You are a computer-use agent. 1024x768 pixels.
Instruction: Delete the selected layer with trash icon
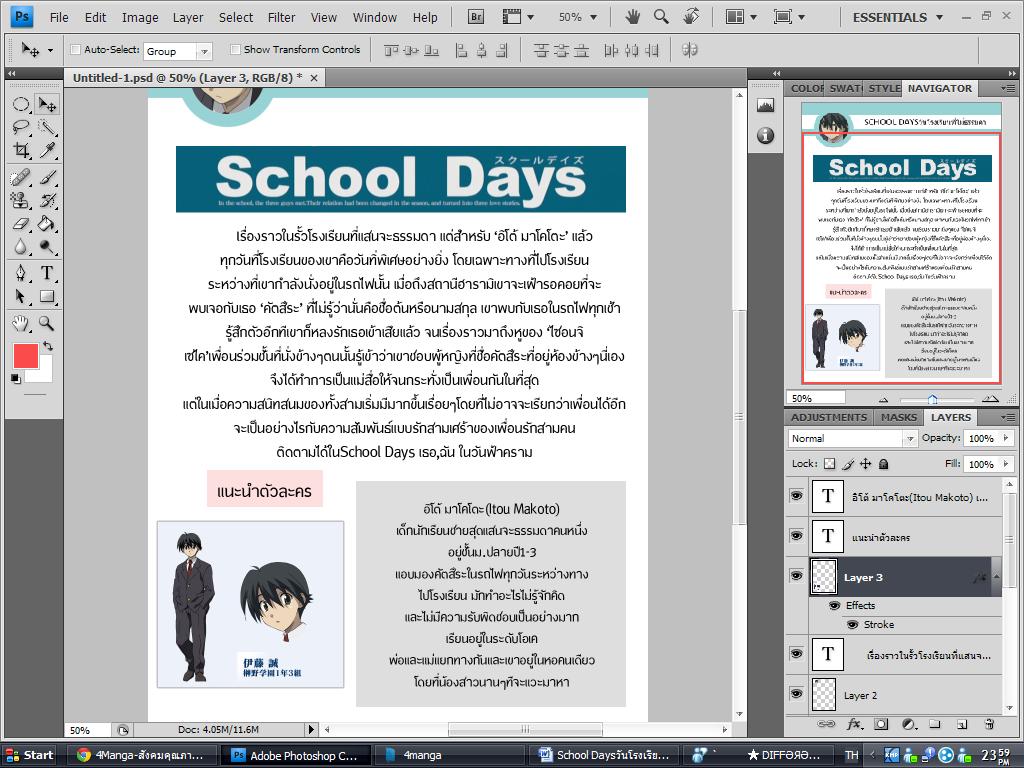tap(989, 724)
